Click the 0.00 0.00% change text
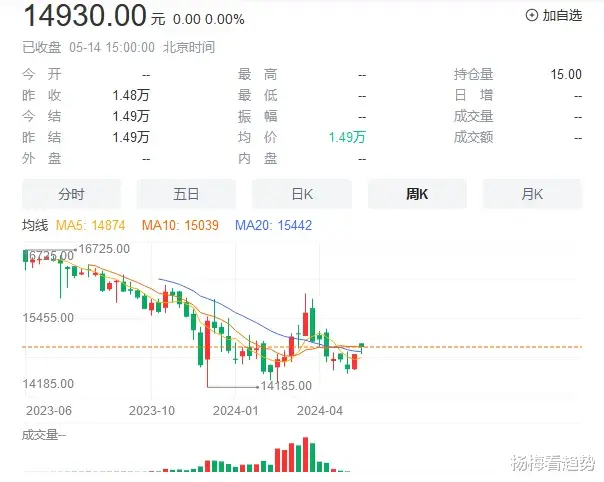Image resolution: width=604 pixels, height=482 pixels. click(x=208, y=19)
